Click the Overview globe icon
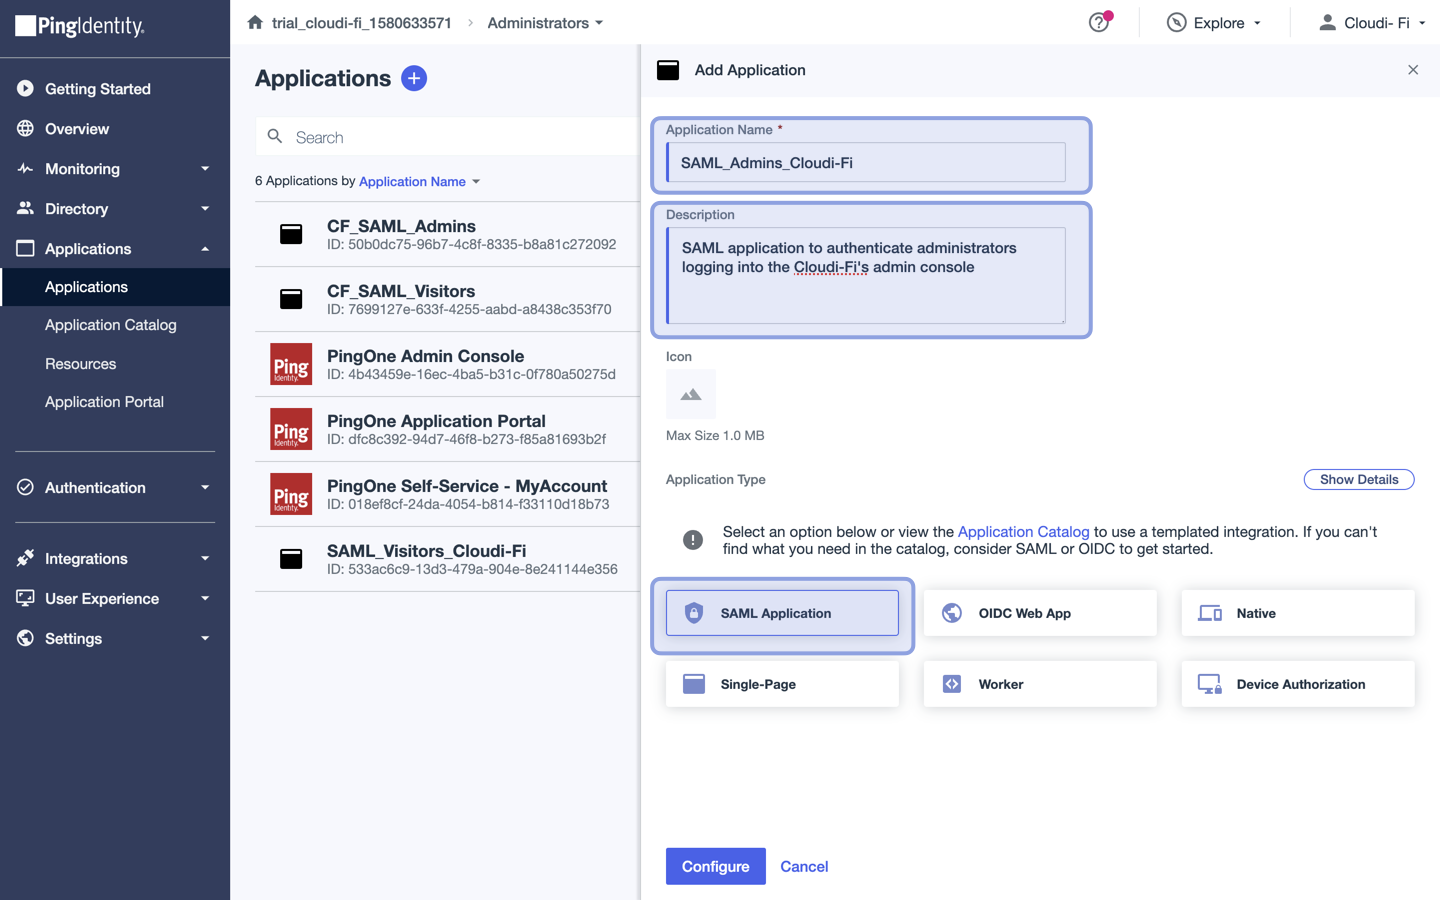The height and width of the screenshot is (900, 1440). (x=25, y=128)
